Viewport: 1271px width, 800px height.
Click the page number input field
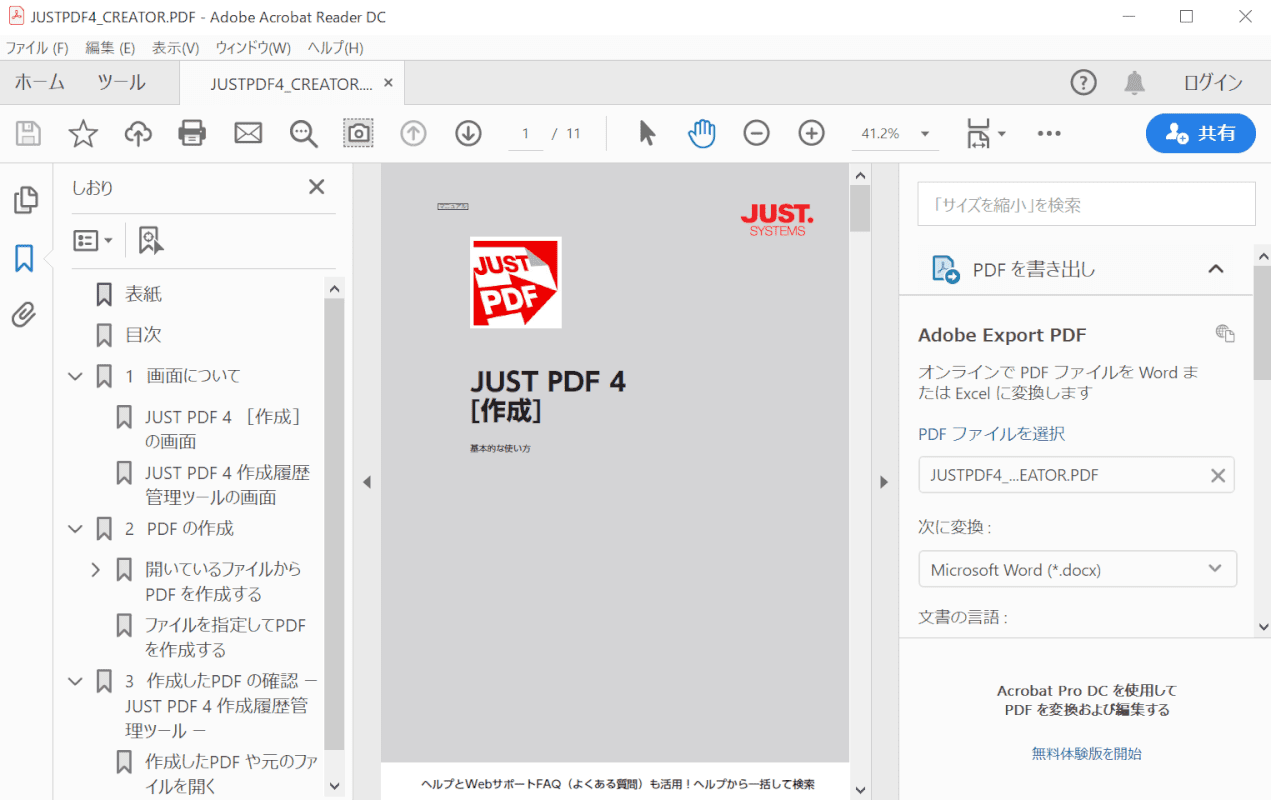tap(526, 134)
